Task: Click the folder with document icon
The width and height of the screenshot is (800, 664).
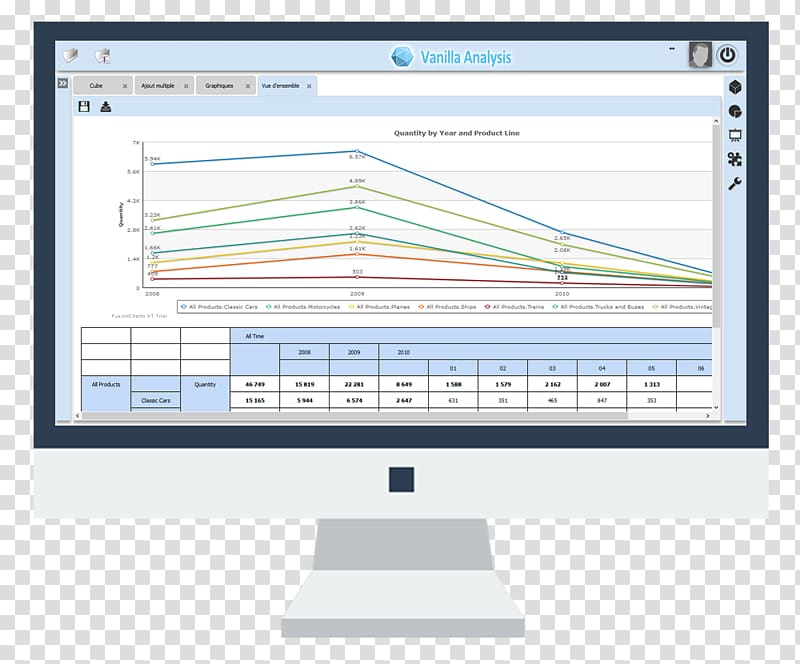Action: tap(103, 56)
